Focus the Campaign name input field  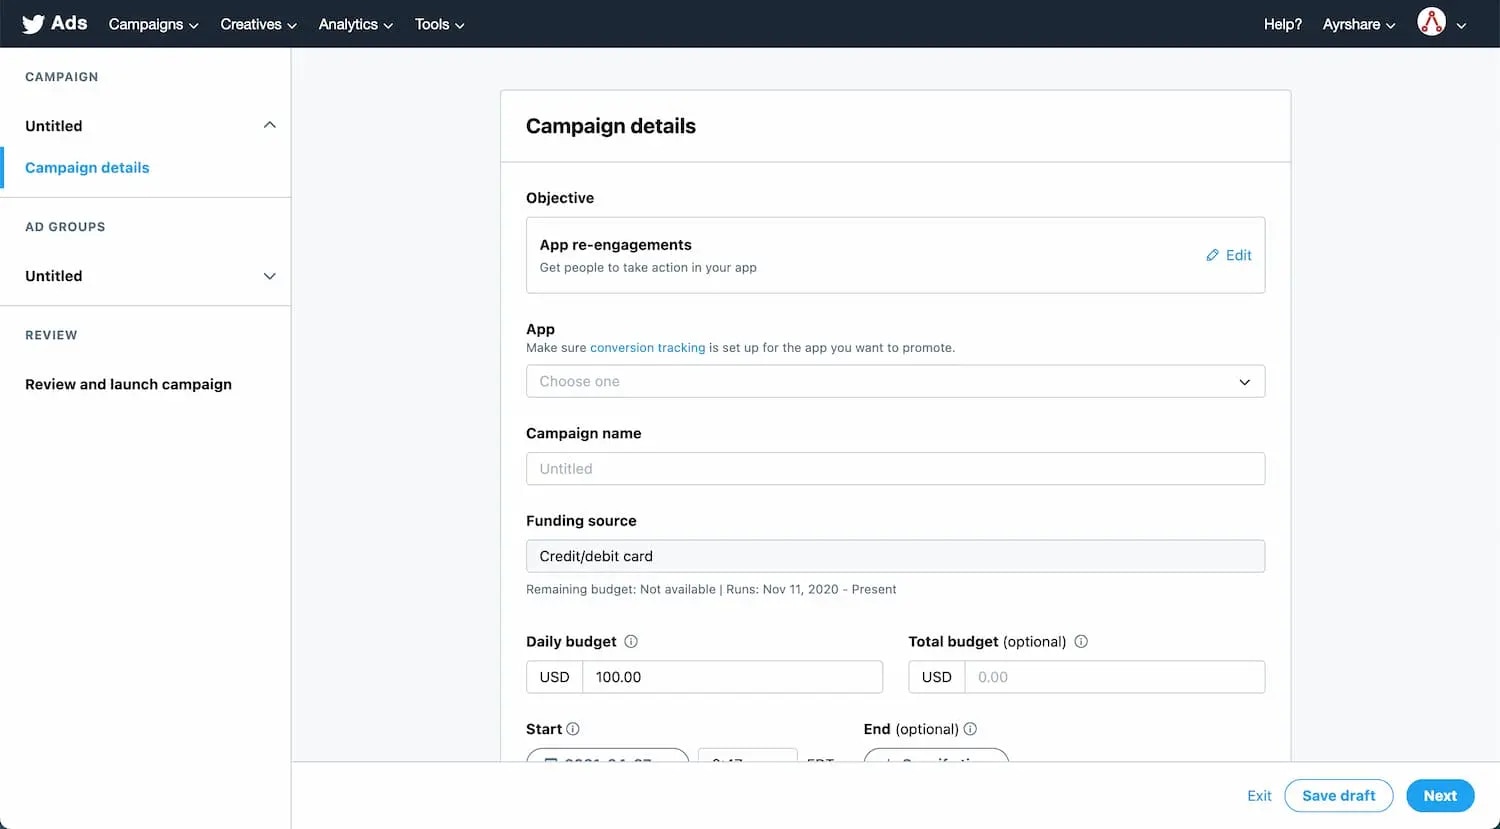click(895, 469)
